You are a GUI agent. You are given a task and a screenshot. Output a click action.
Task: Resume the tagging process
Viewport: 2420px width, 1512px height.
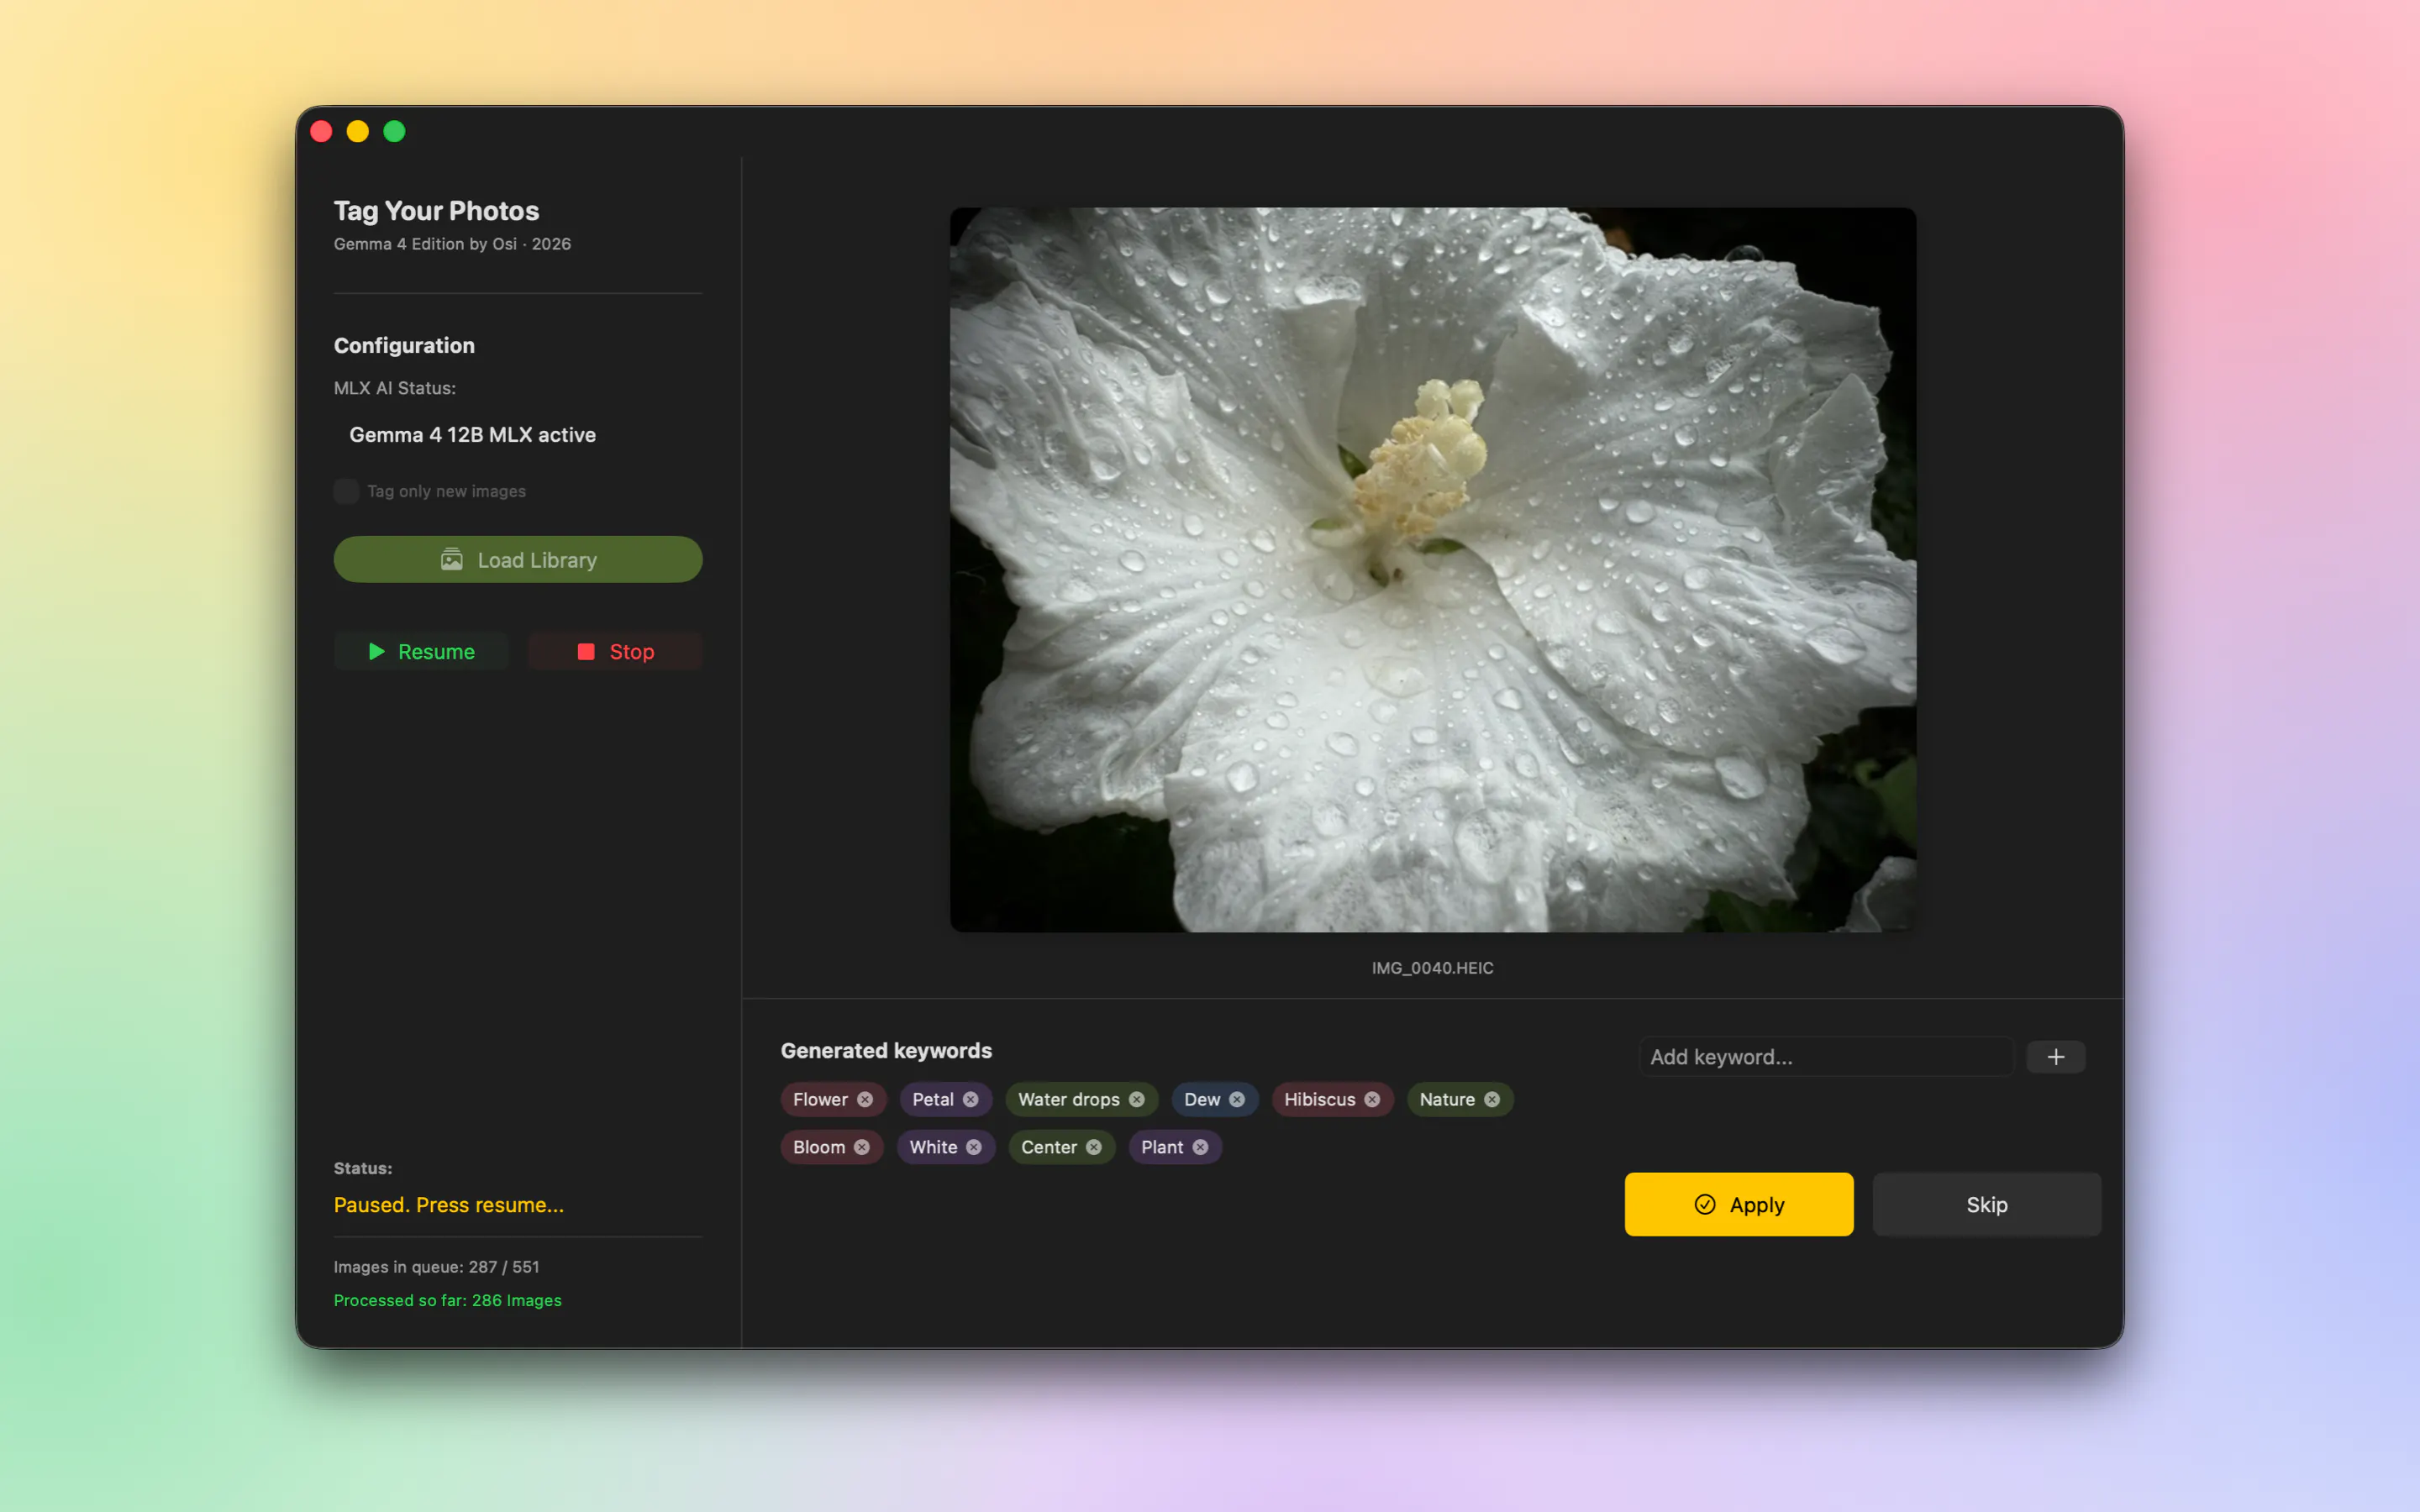pos(421,652)
